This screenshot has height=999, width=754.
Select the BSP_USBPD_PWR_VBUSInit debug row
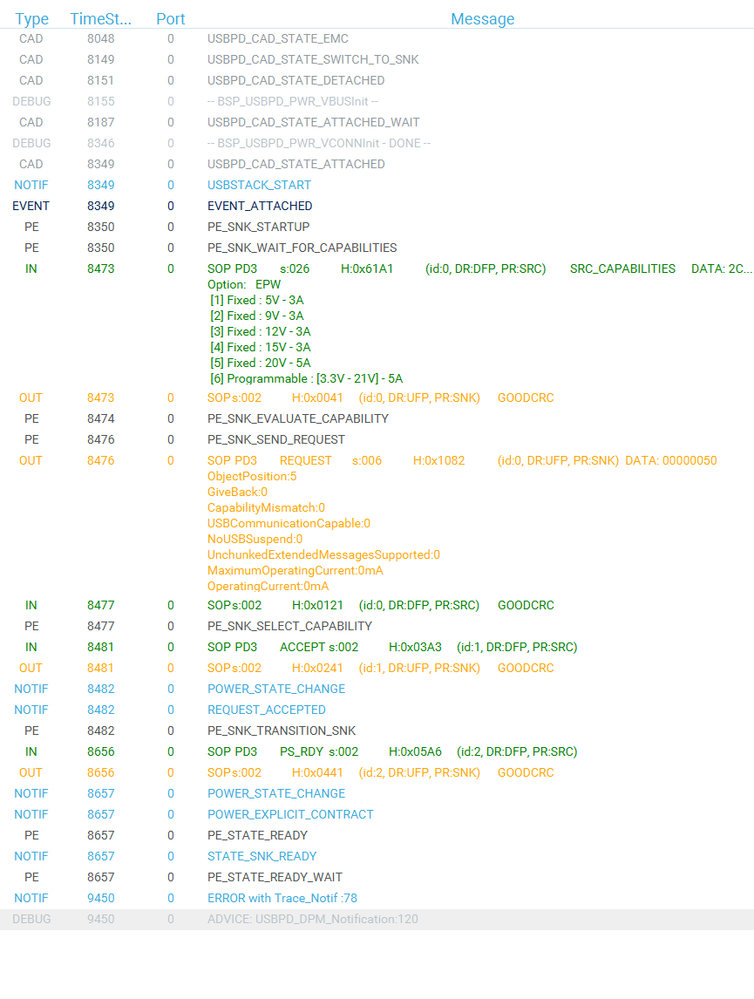pos(377,101)
